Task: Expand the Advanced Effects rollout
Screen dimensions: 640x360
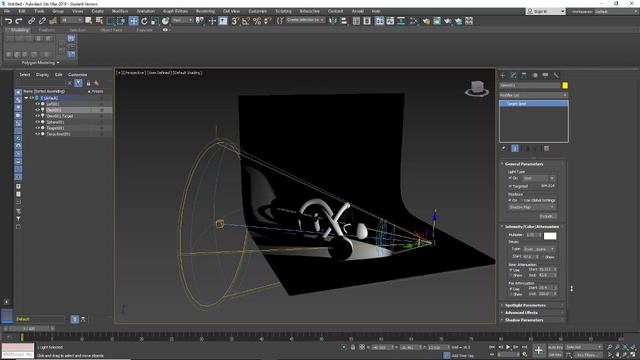Action: (532, 313)
